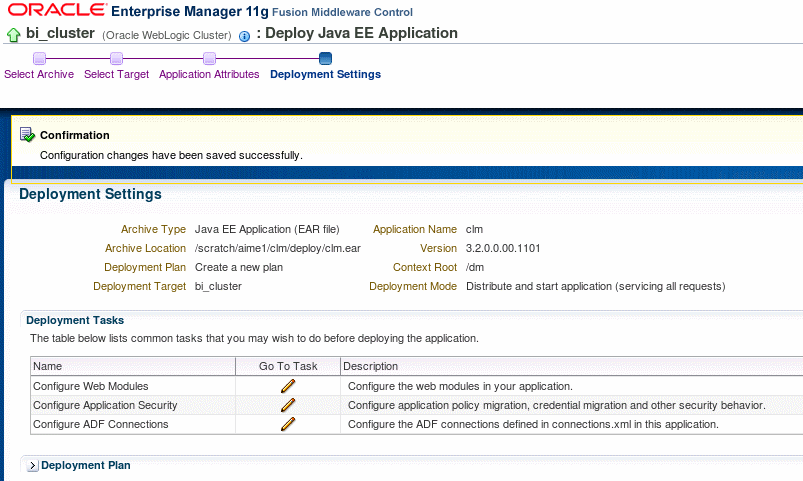This screenshot has width=803, height=481.
Task: Click the Confirmation message title
Action: click(75, 135)
